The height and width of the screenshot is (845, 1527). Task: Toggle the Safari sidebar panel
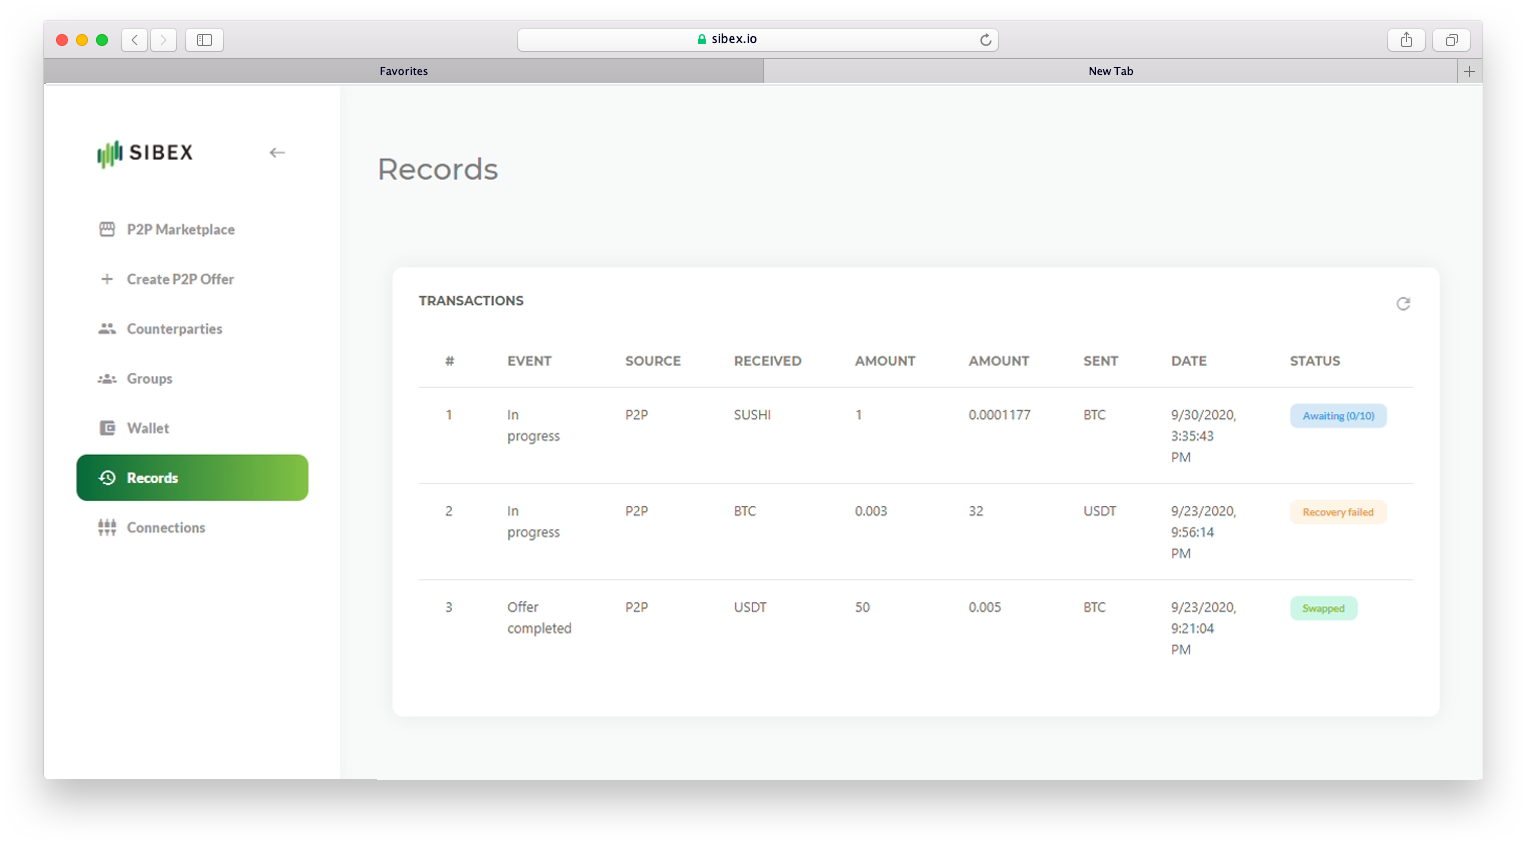click(x=204, y=40)
